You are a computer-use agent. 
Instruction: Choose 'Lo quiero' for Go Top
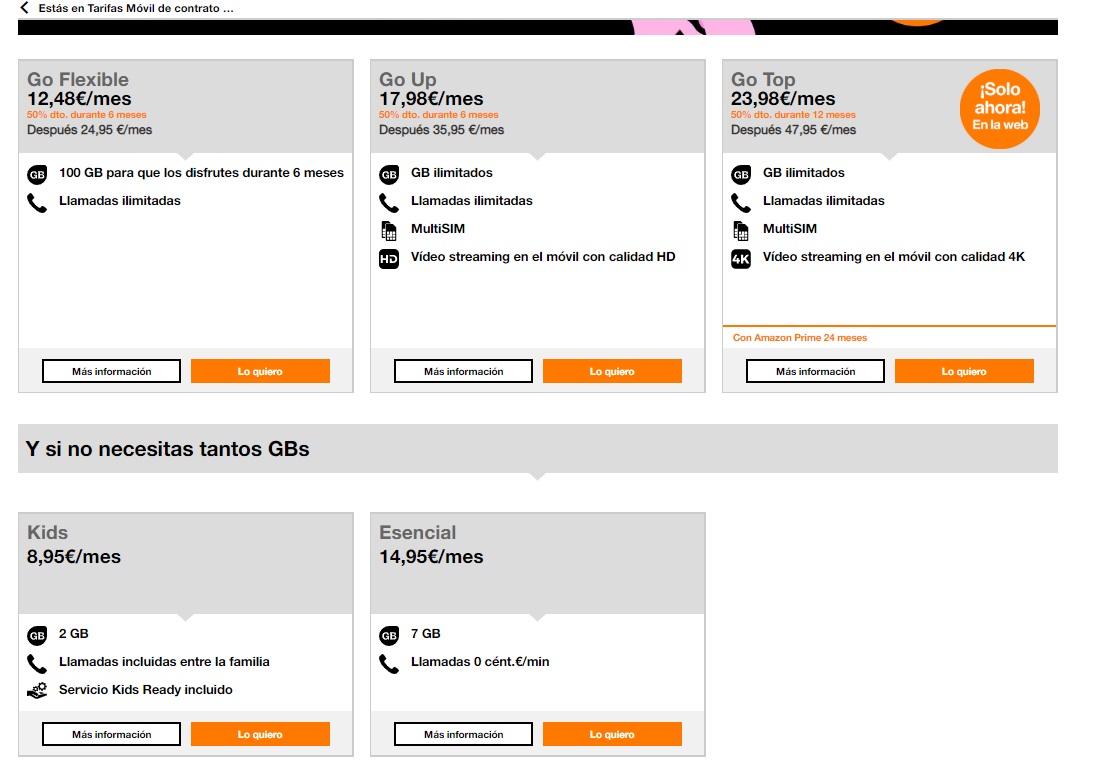[x=964, y=371]
